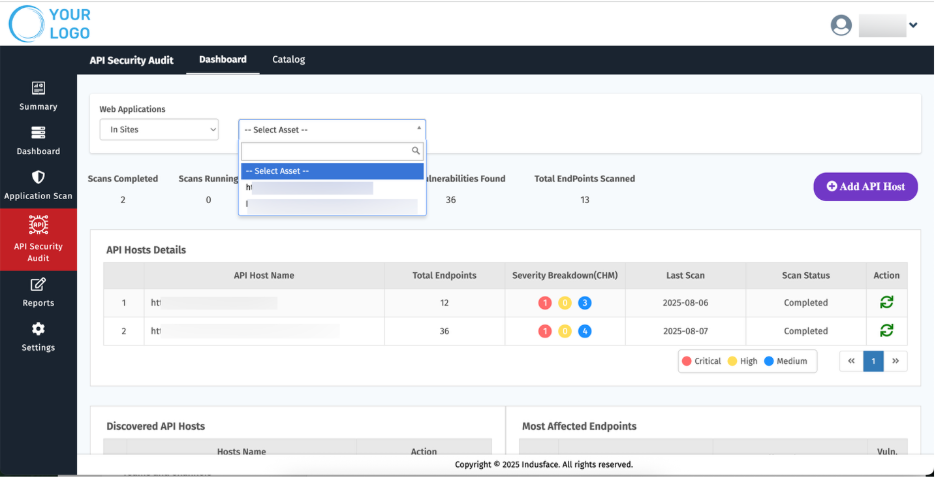The height and width of the screenshot is (477, 936).
Task: Click critical count badge in row 2
Action: coord(544,331)
